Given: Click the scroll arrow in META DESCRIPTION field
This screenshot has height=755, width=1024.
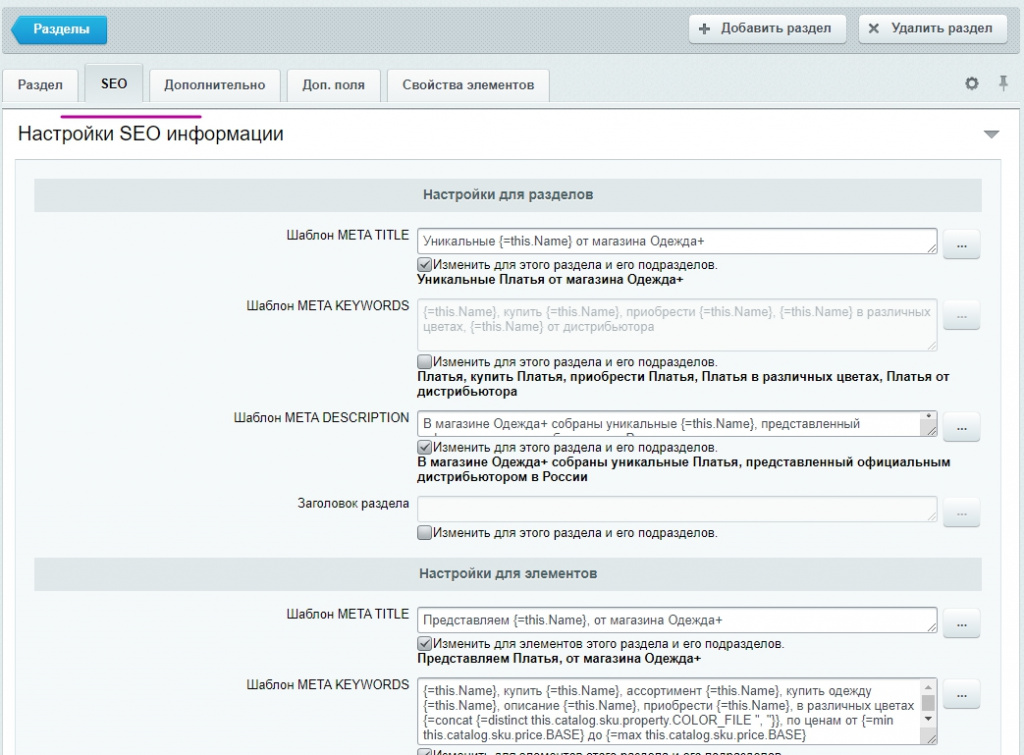Looking at the screenshot, I should (x=928, y=416).
